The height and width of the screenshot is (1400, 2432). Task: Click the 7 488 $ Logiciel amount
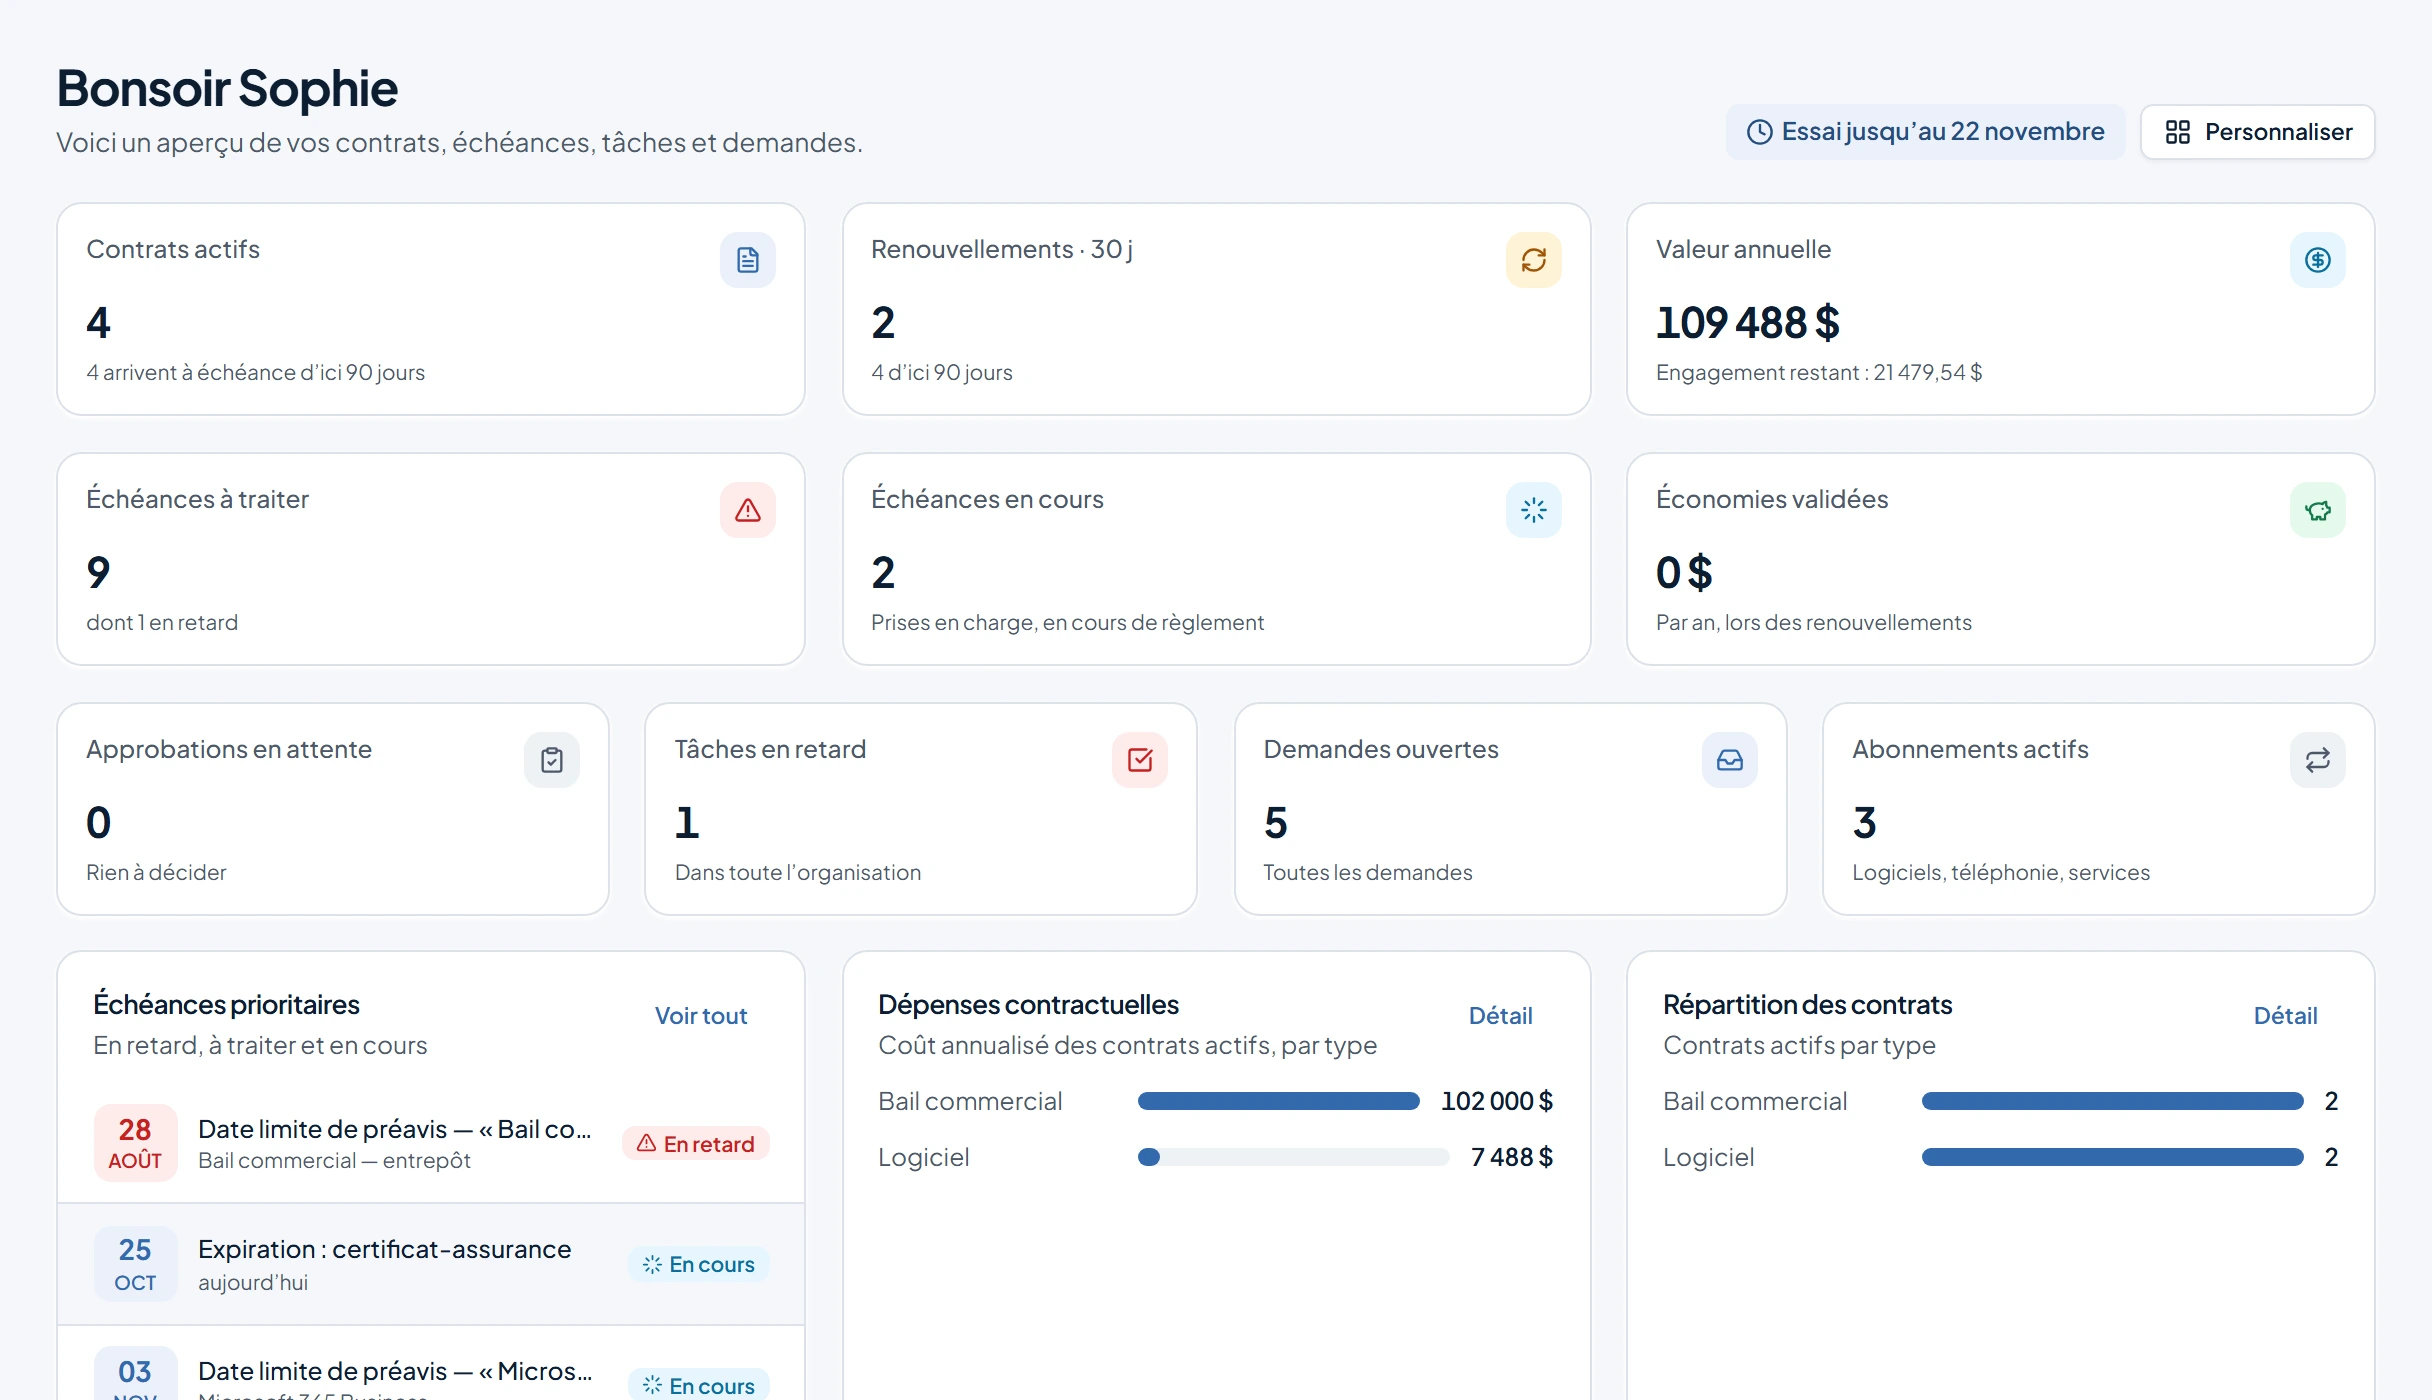pos(1511,1157)
